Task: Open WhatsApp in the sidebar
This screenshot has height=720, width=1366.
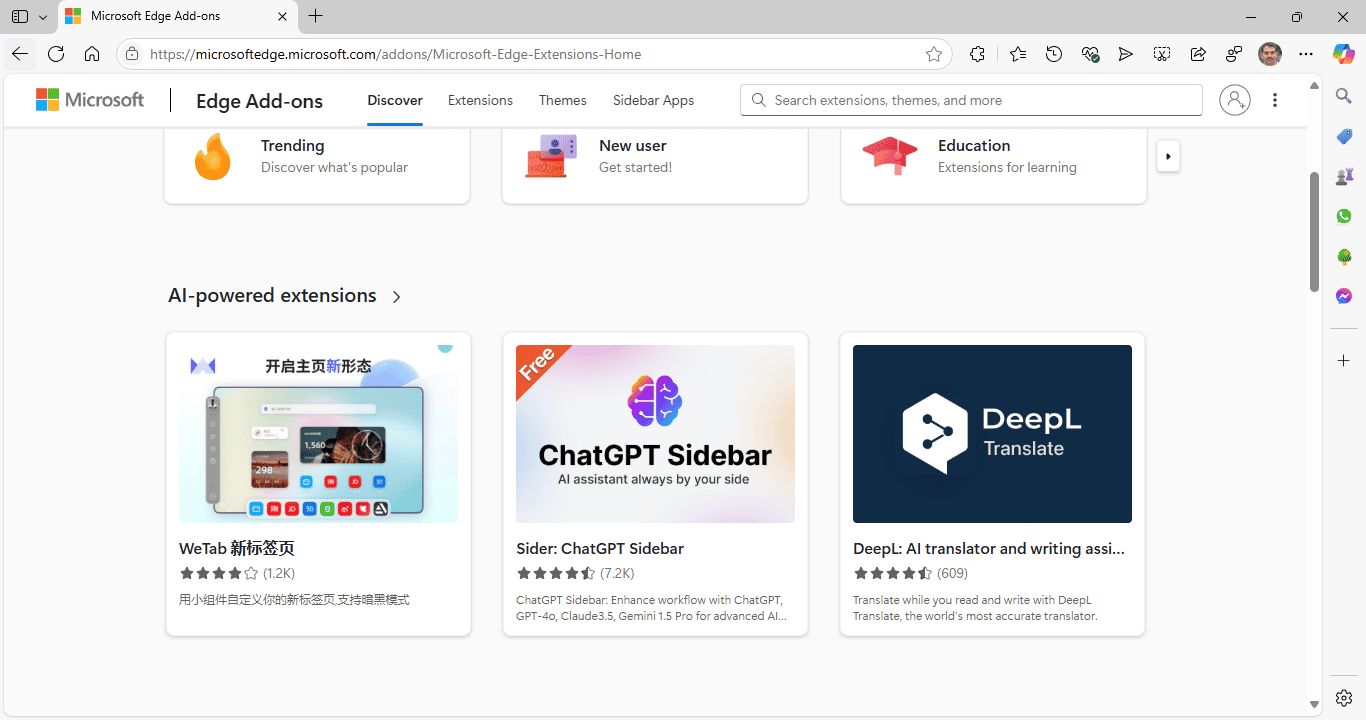Action: click(1344, 216)
